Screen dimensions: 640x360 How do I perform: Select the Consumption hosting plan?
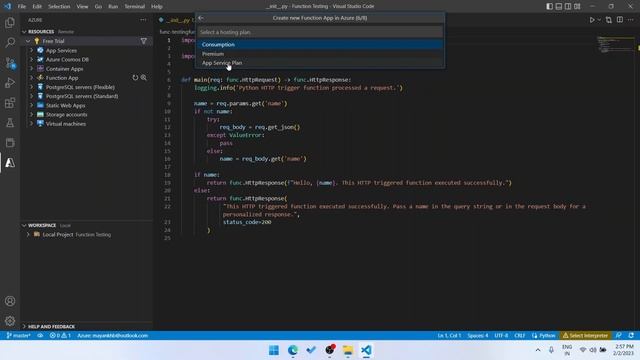point(320,44)
